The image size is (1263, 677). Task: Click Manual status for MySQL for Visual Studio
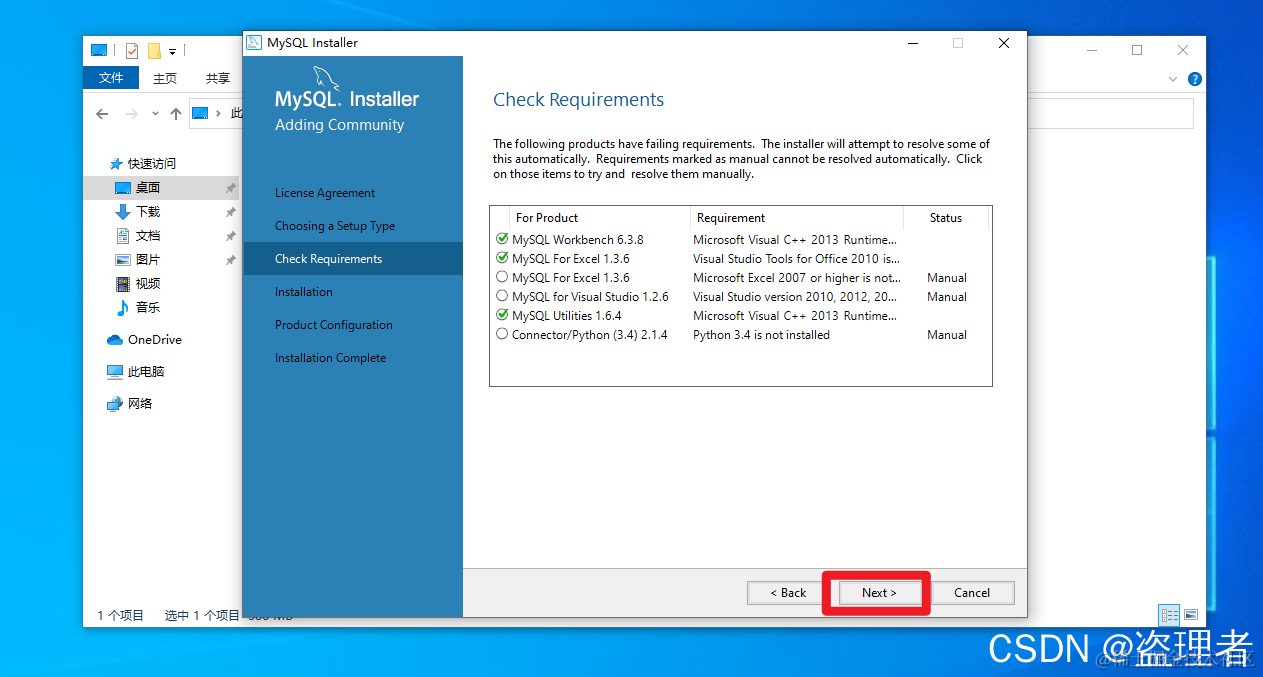coord(947,297)
